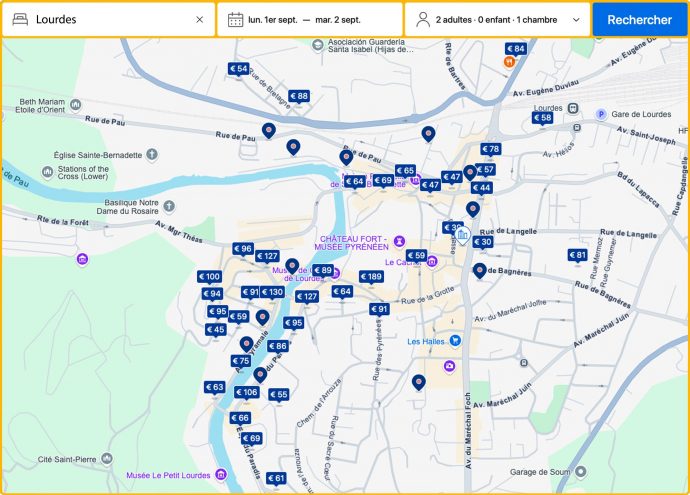690x495 pixels.
Task: Click the Les Halles shopping cart icon
Action: click(455, 341)
